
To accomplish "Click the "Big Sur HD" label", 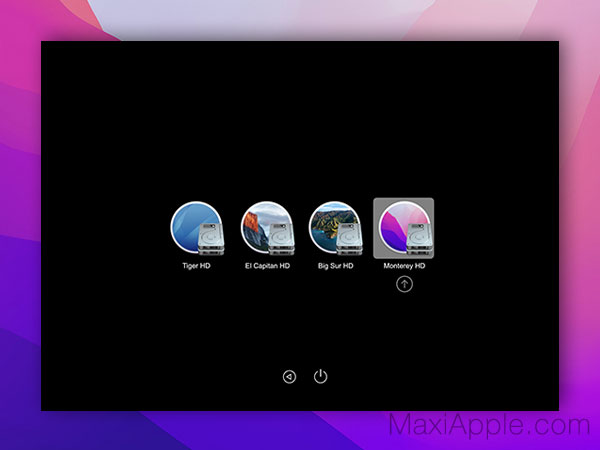I will coord(336,266).
